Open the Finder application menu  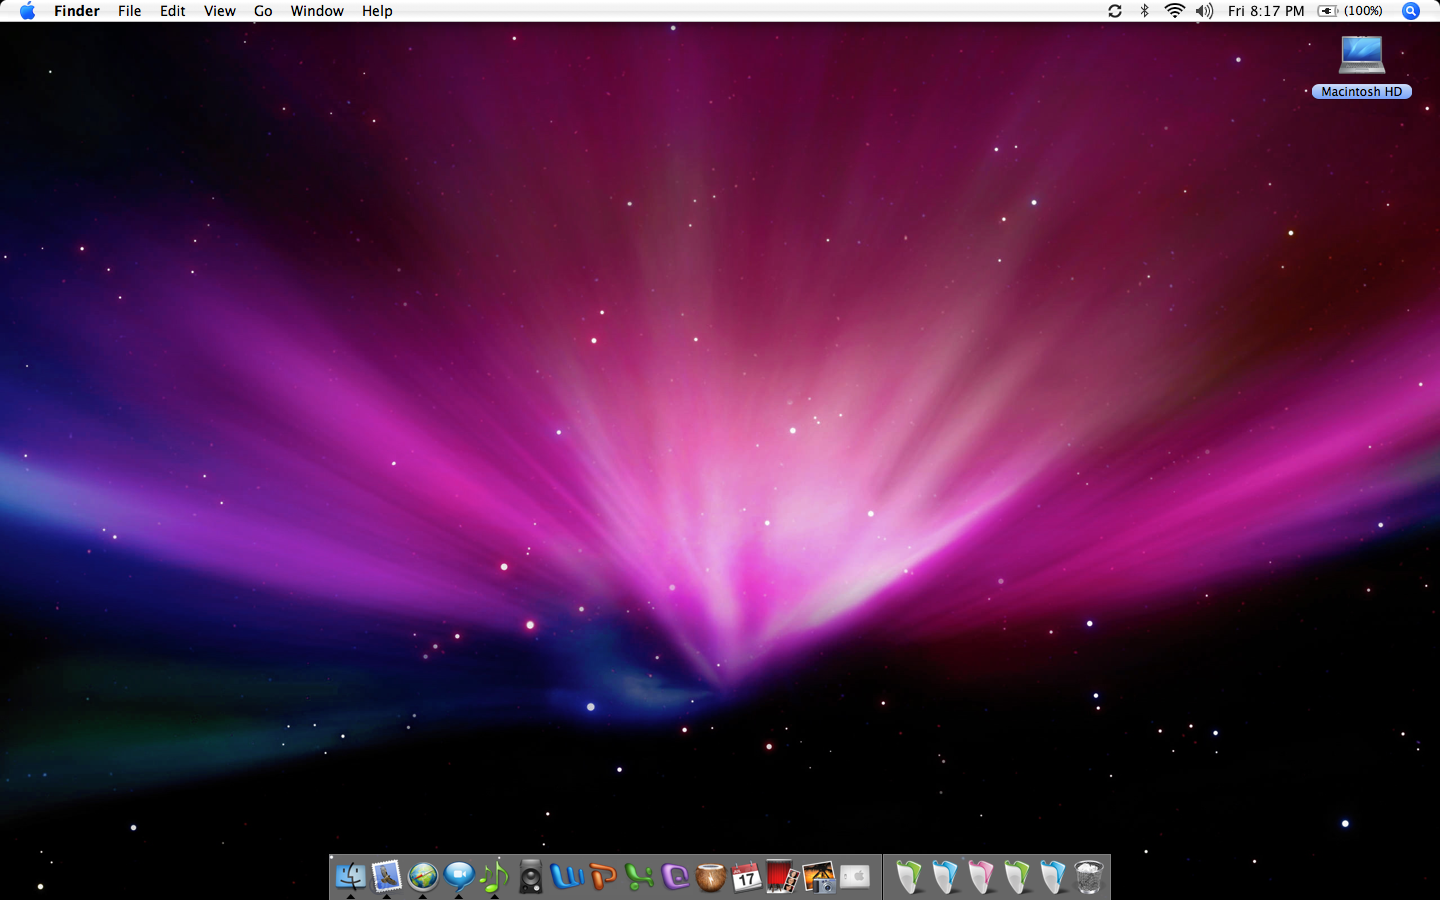pyautogui.click(x=77, y=11)
